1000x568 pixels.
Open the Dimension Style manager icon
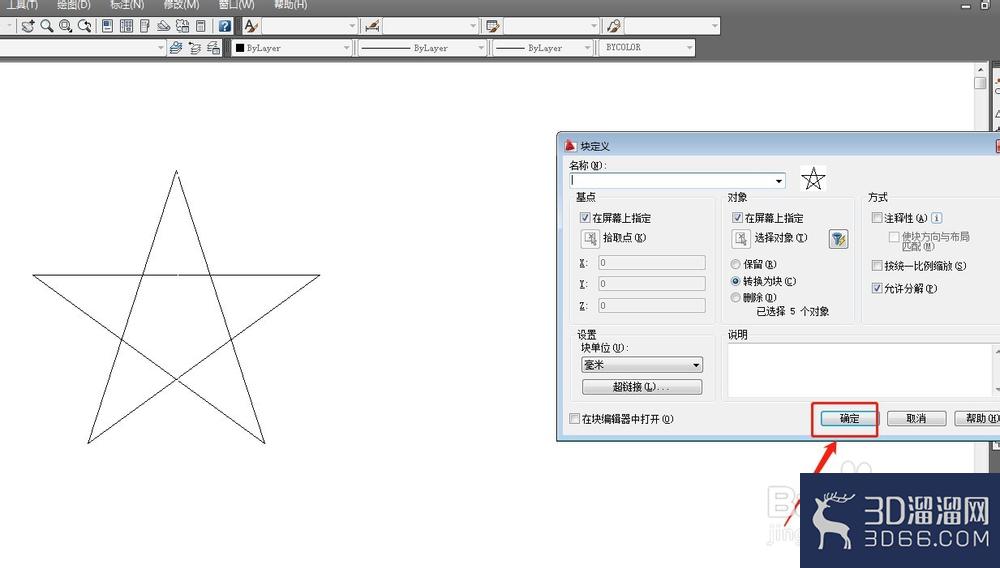point(372,26)
